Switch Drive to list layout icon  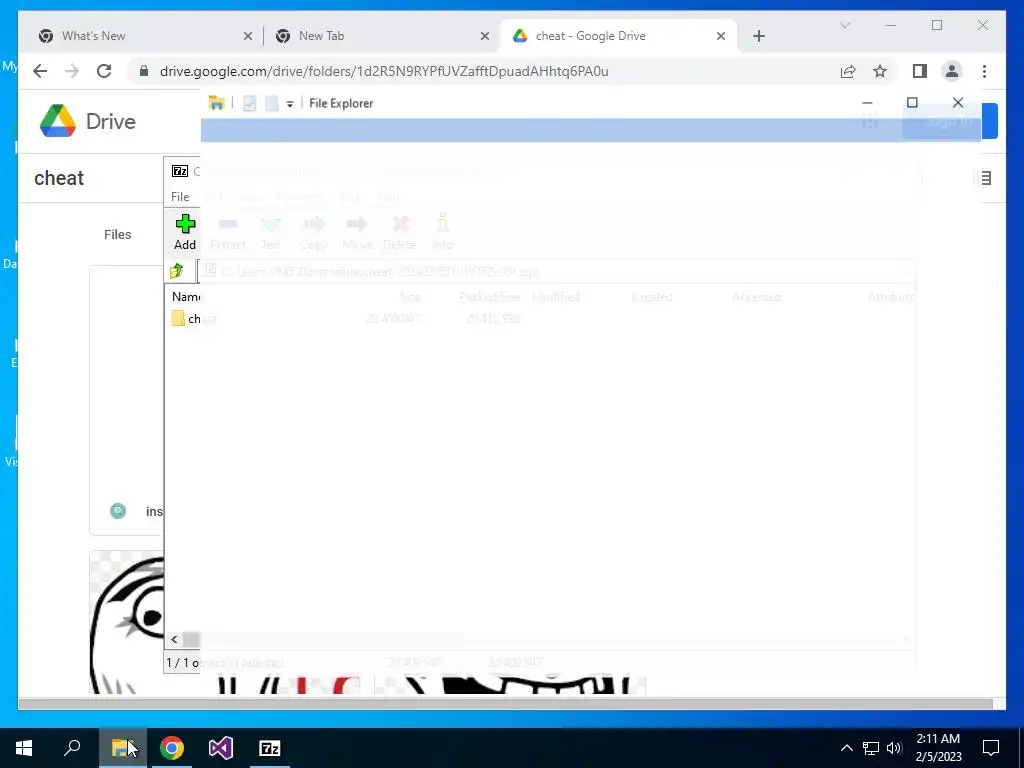coord(985,178)
